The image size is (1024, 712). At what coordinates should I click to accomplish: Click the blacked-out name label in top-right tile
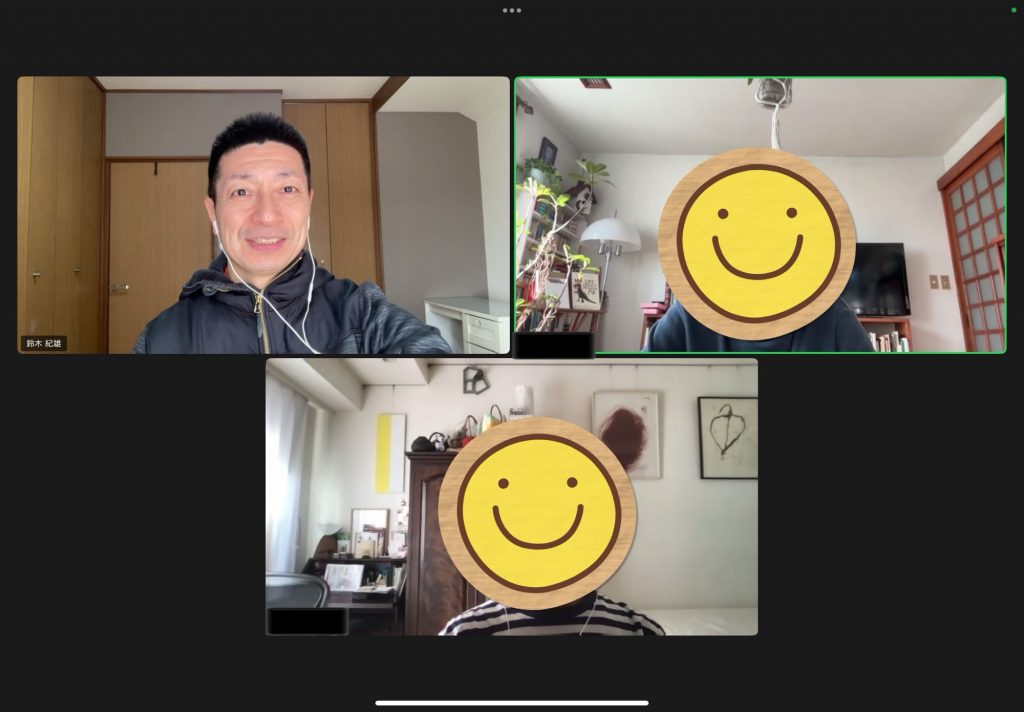click(x=555, y=344)
